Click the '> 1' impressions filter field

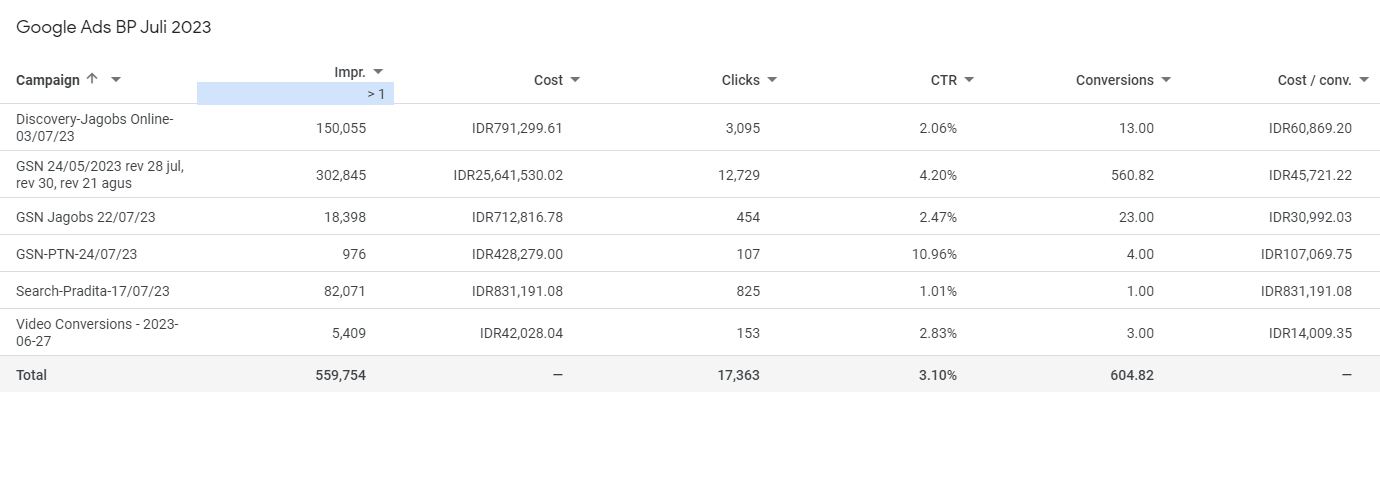(x=295, y=94)
